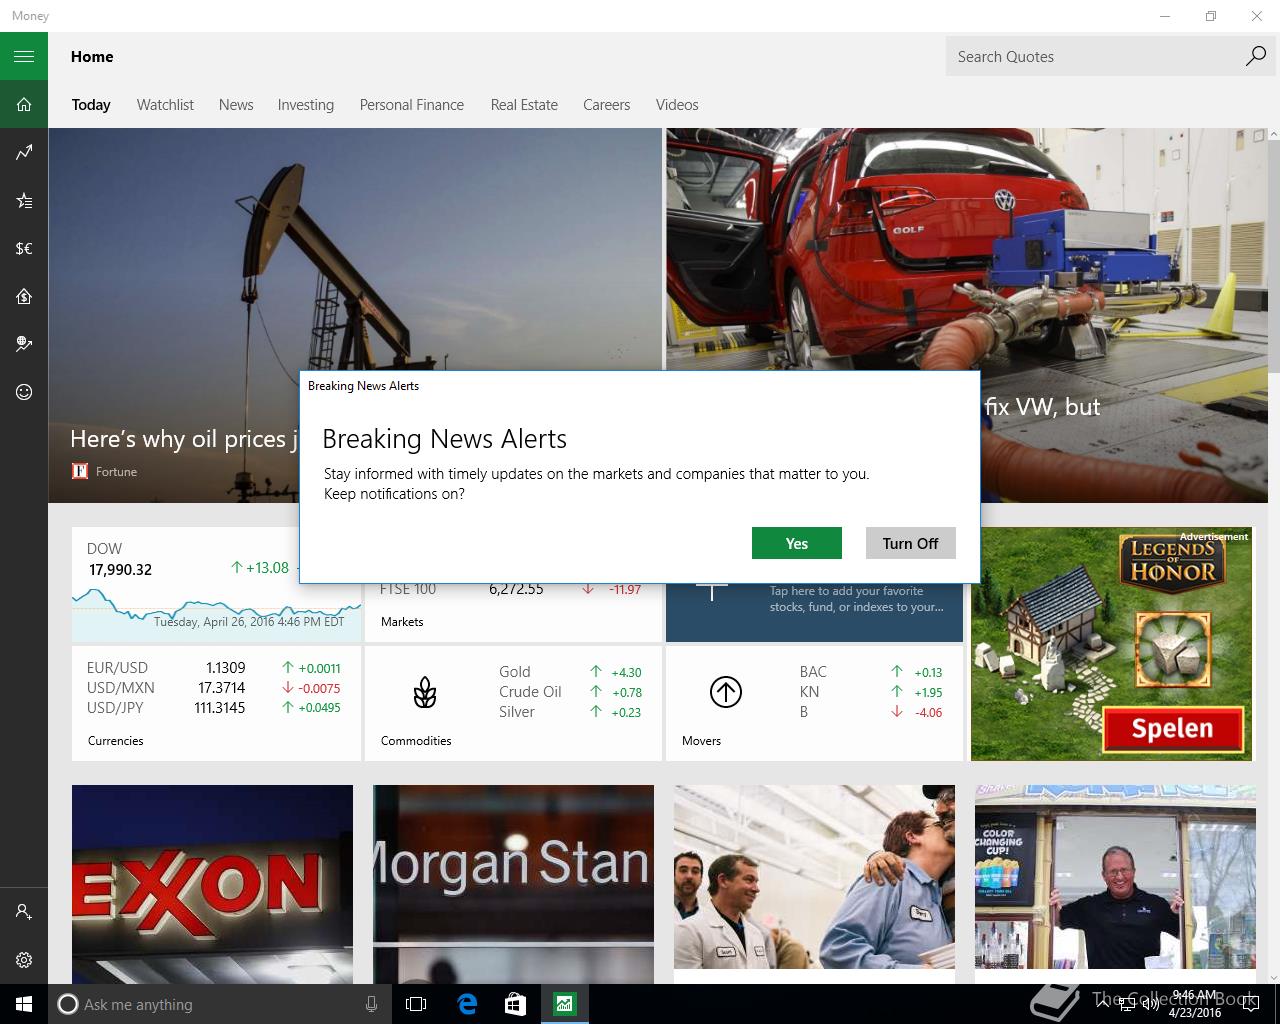The image size is (1280, 1024).
Task: Open the Investing tab
Action: point(306,105)
